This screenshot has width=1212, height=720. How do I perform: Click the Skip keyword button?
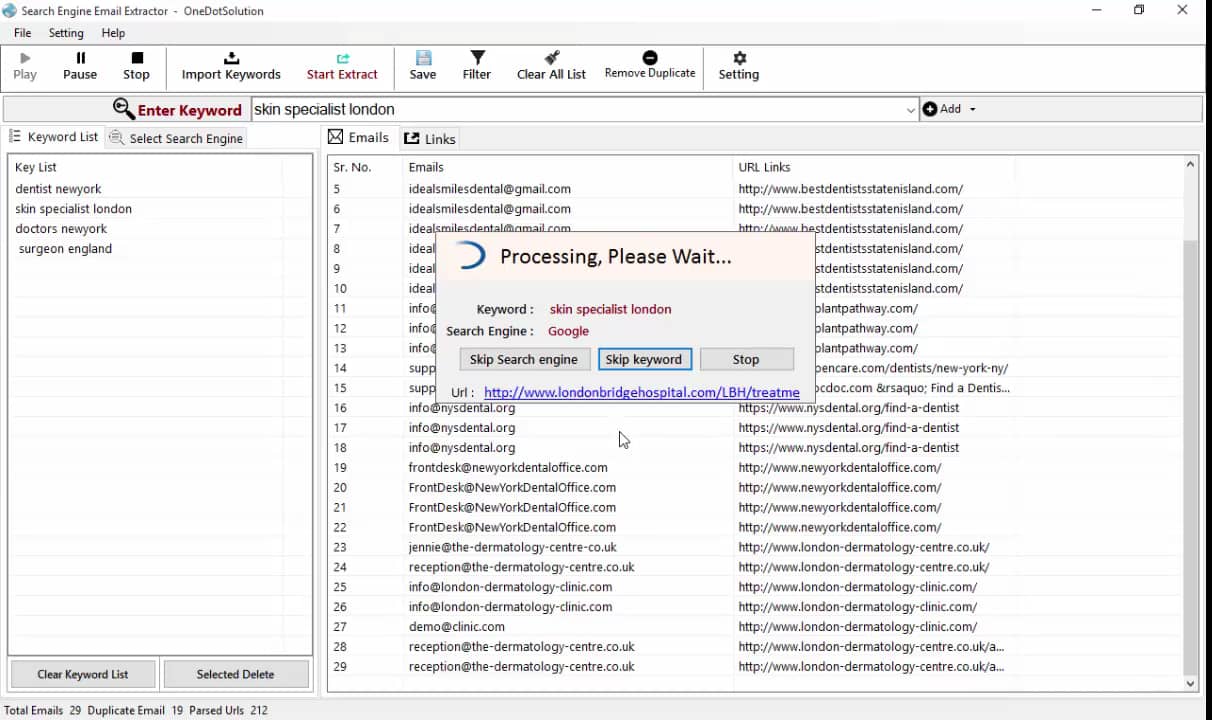point(644,359)
